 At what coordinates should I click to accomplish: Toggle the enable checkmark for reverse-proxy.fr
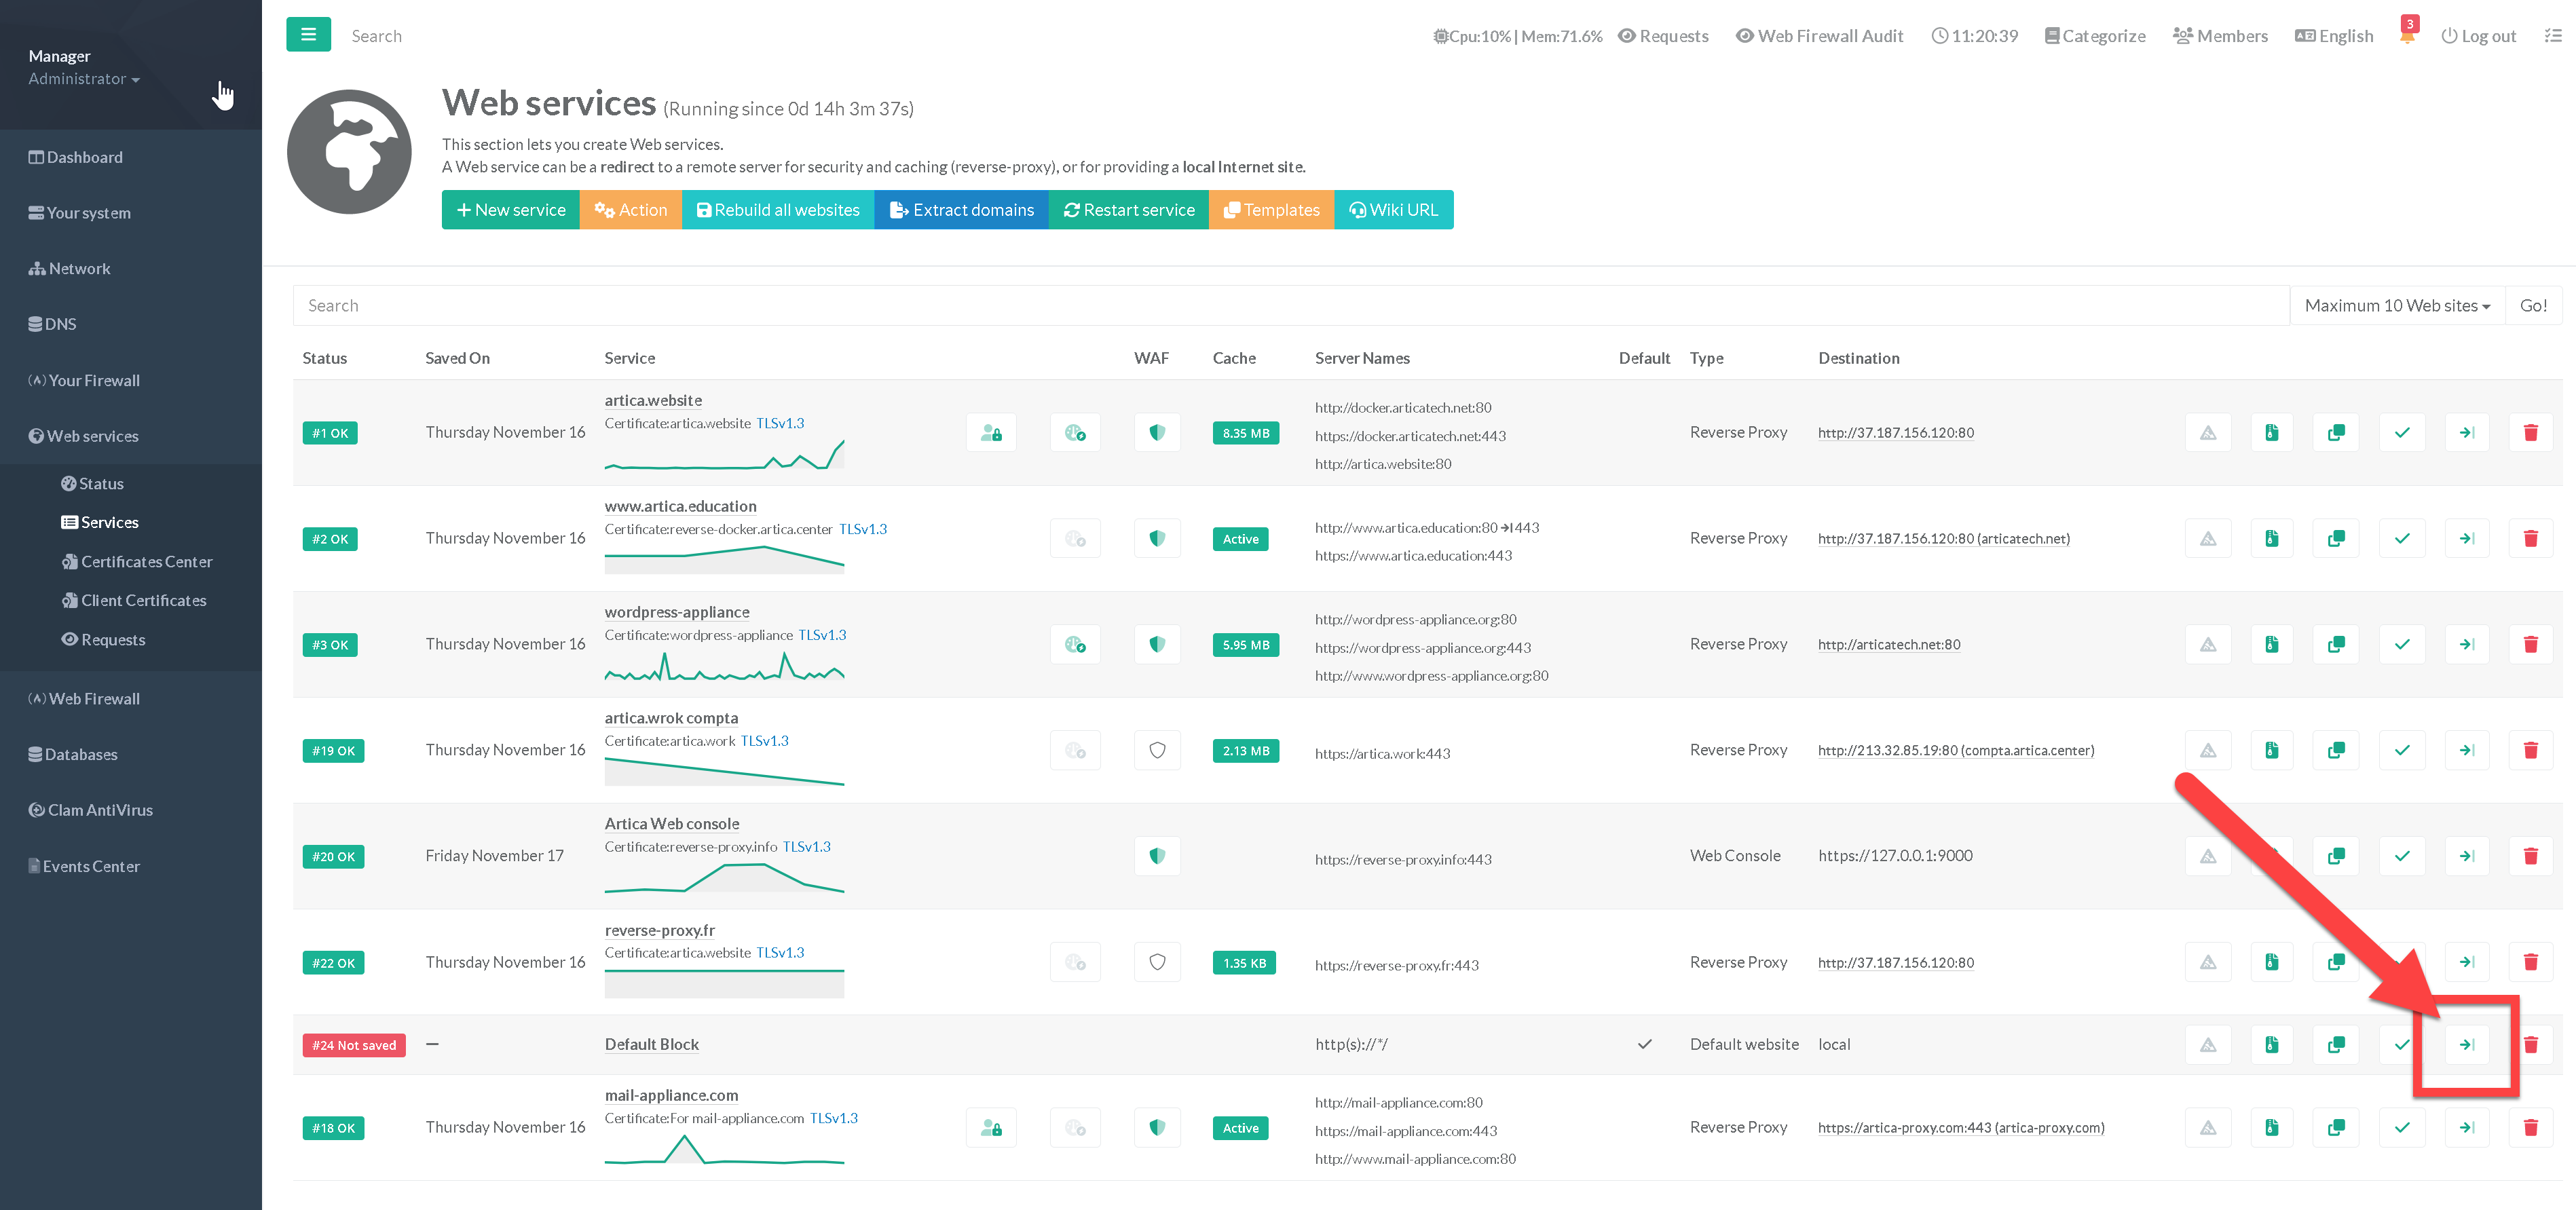pyautogui.click(x=2402, y=963)
